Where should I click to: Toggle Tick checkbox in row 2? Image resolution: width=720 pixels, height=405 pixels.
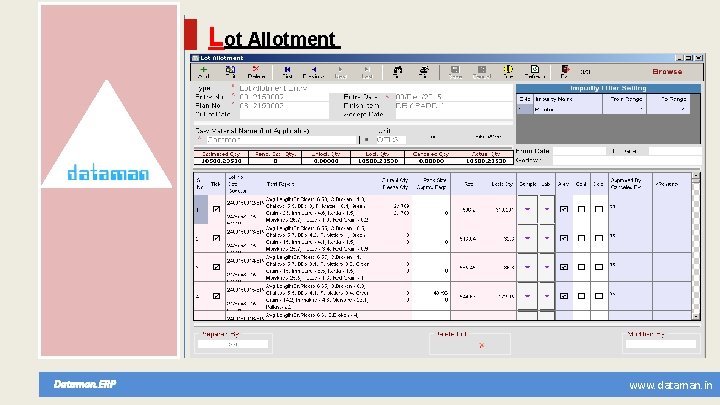[x=216, y=238]
